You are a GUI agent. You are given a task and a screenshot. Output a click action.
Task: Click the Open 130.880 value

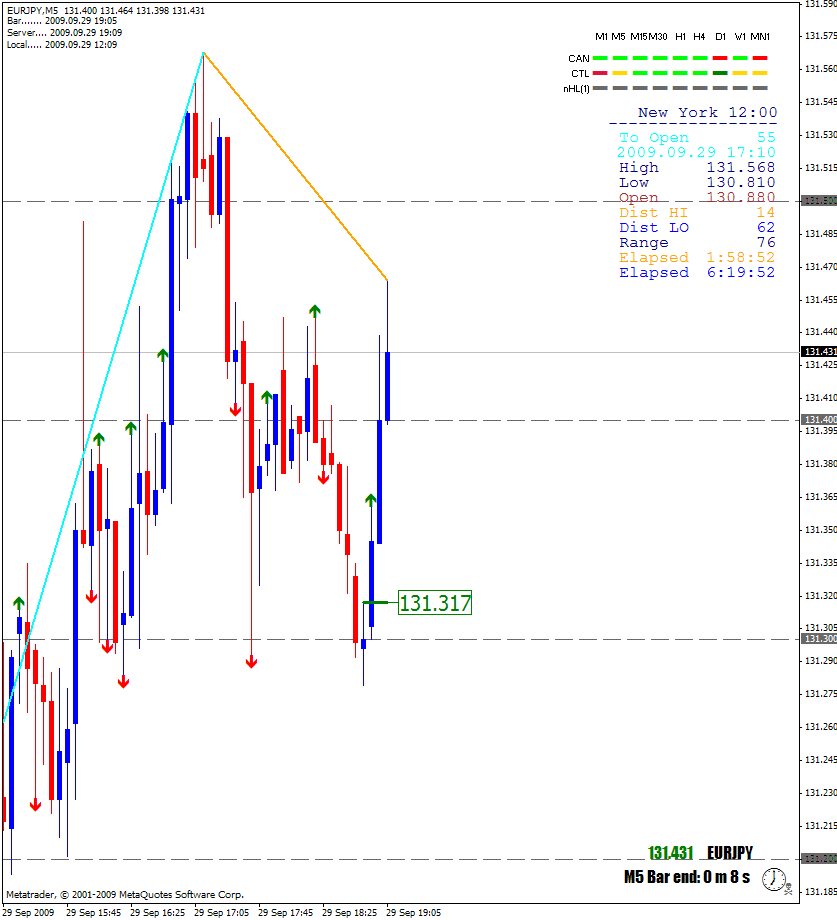[x=740, y=197]
